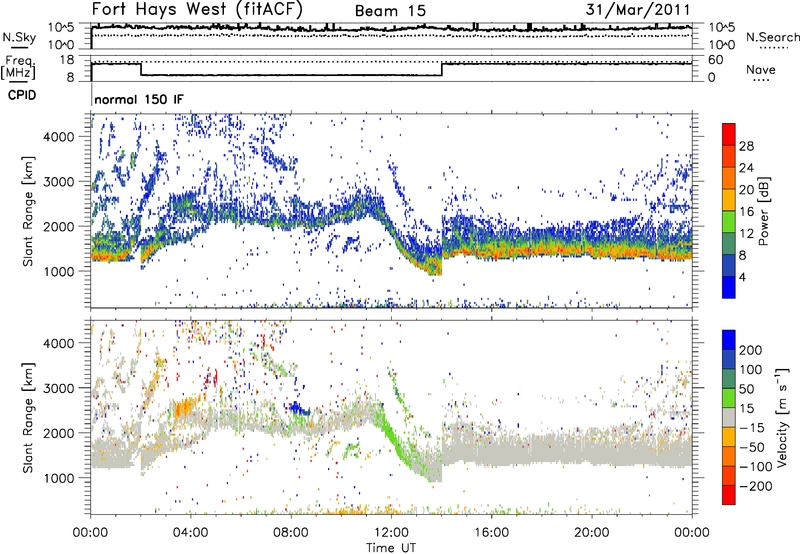Click the light green segment of Power color bar

pos(729,222)
